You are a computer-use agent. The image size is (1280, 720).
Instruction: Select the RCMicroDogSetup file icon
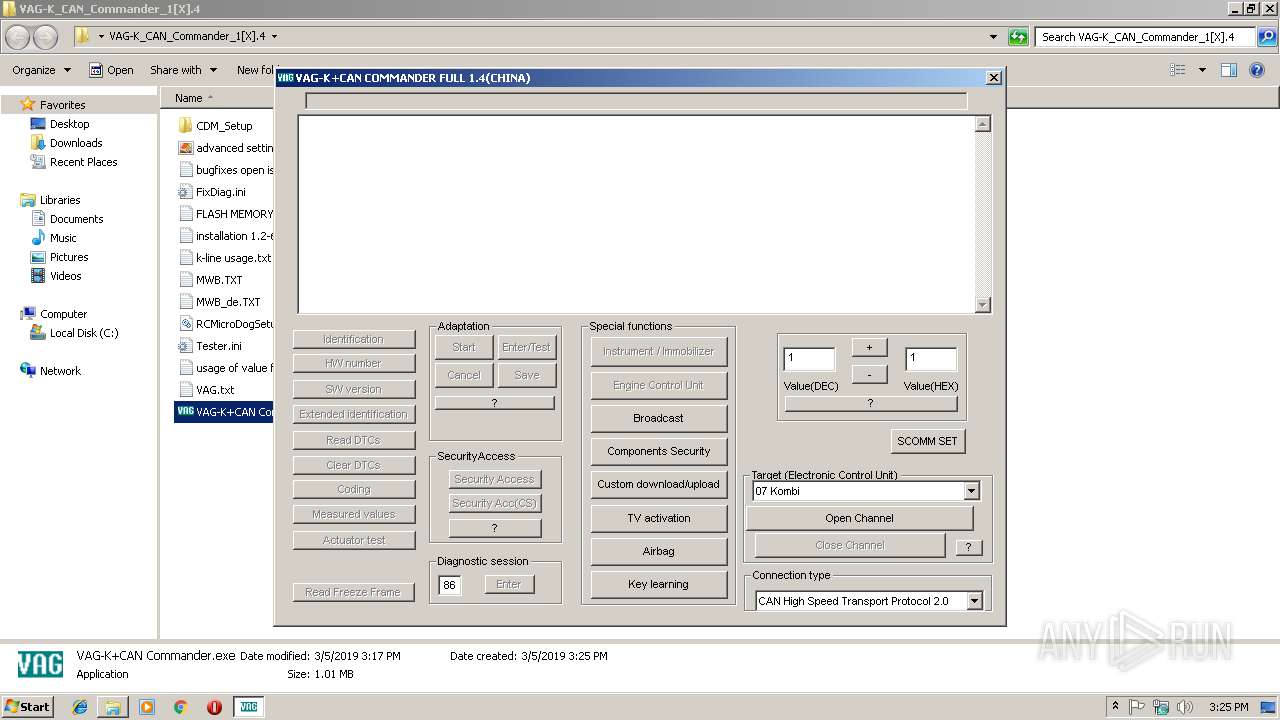(185, 324)
